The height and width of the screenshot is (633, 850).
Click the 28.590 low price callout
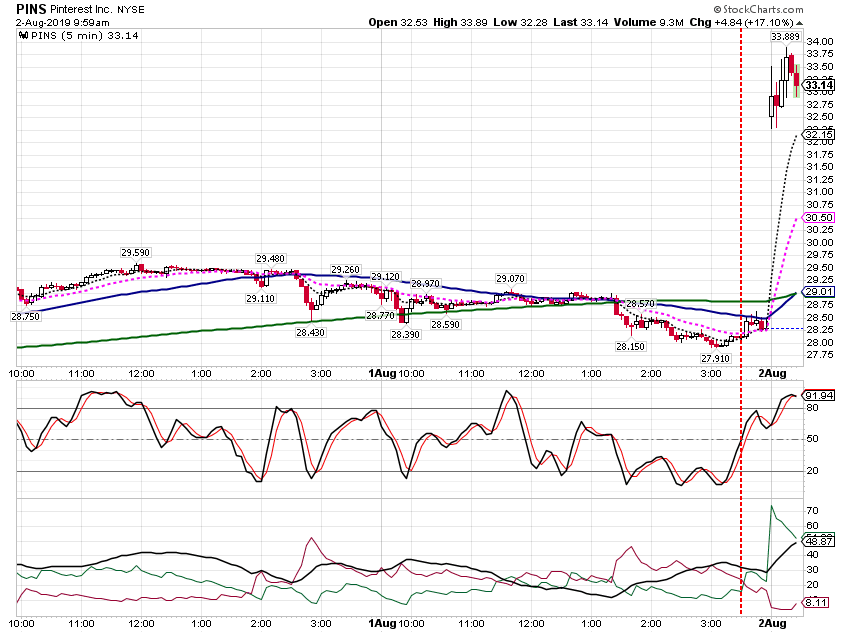pos(446,325)
